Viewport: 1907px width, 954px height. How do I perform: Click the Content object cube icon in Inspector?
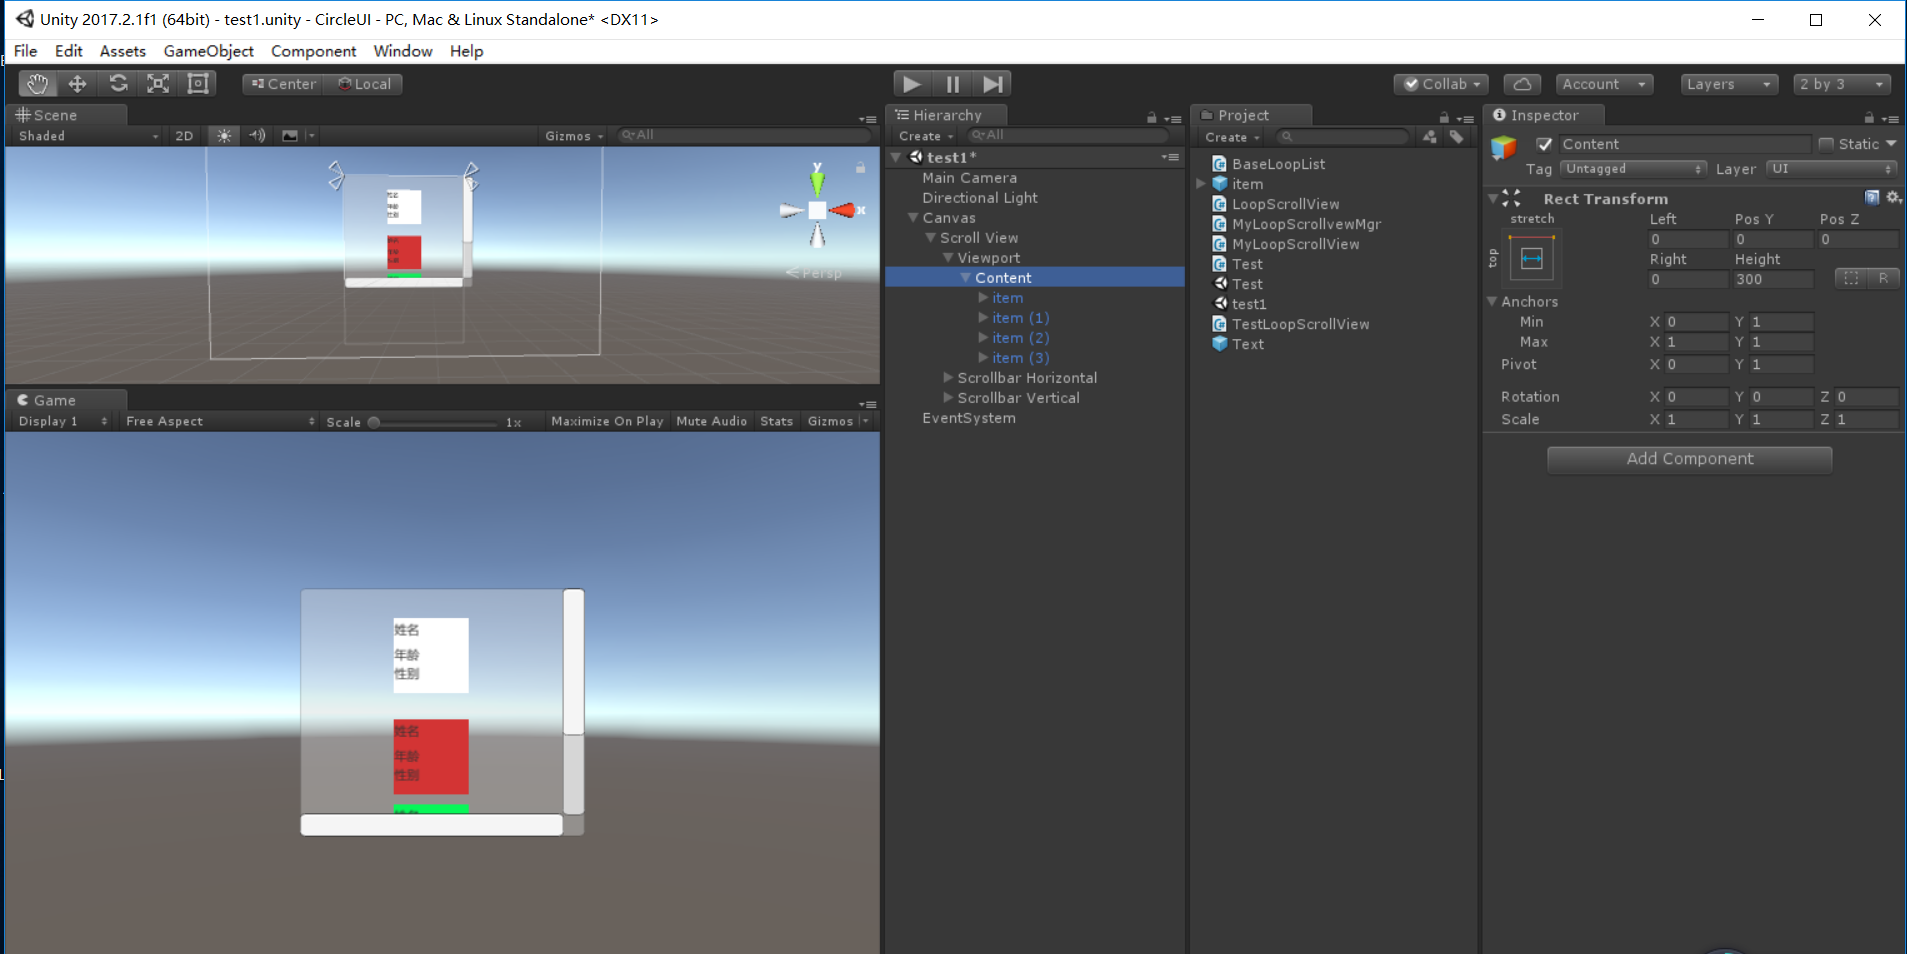[1504, 148]
